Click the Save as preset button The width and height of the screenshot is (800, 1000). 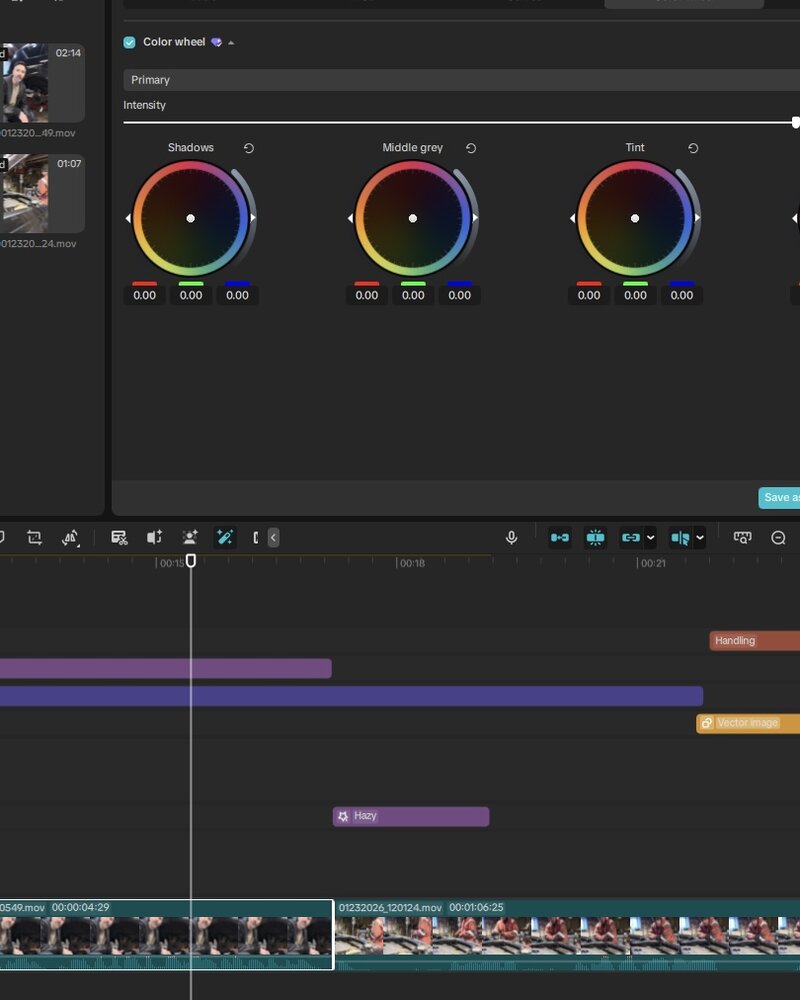[x=779, y=498]
